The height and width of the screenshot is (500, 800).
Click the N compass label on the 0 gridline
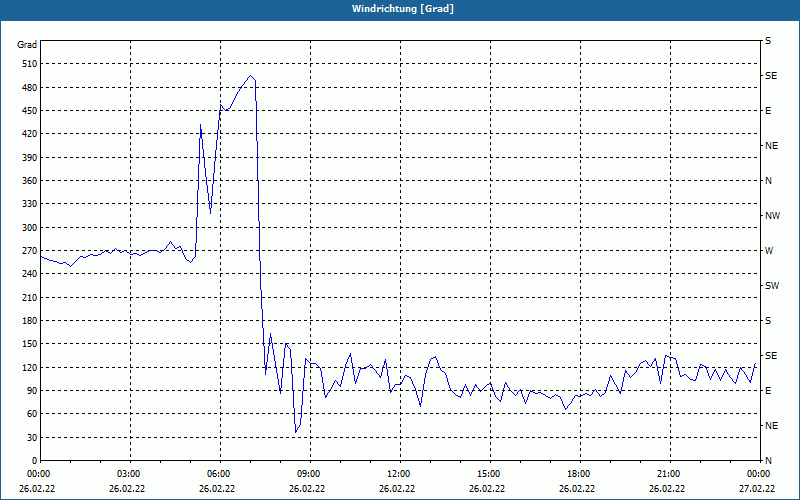coord(768,461)
